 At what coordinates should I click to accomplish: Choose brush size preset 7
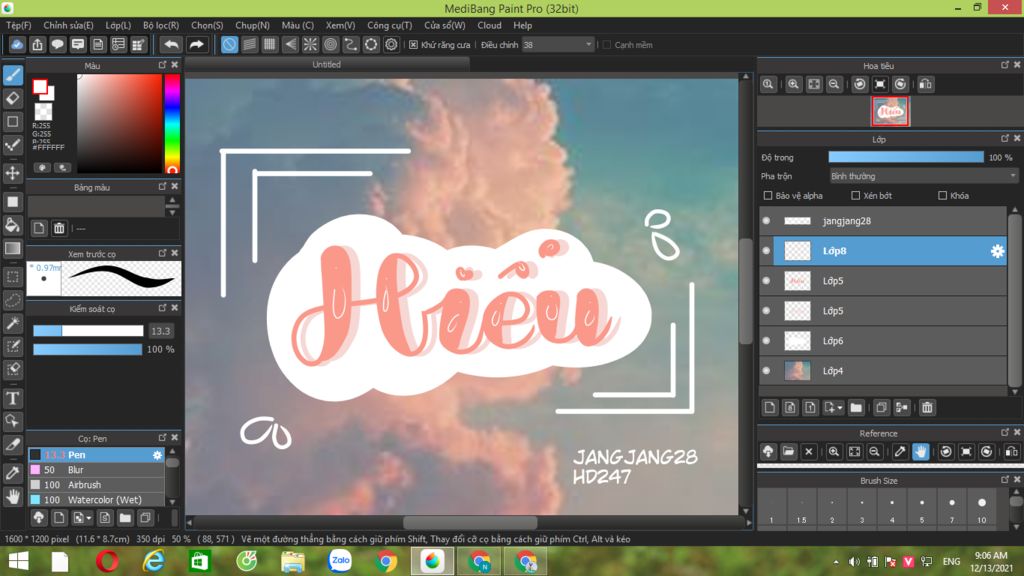pyautogui.click(x=952, y=509)
